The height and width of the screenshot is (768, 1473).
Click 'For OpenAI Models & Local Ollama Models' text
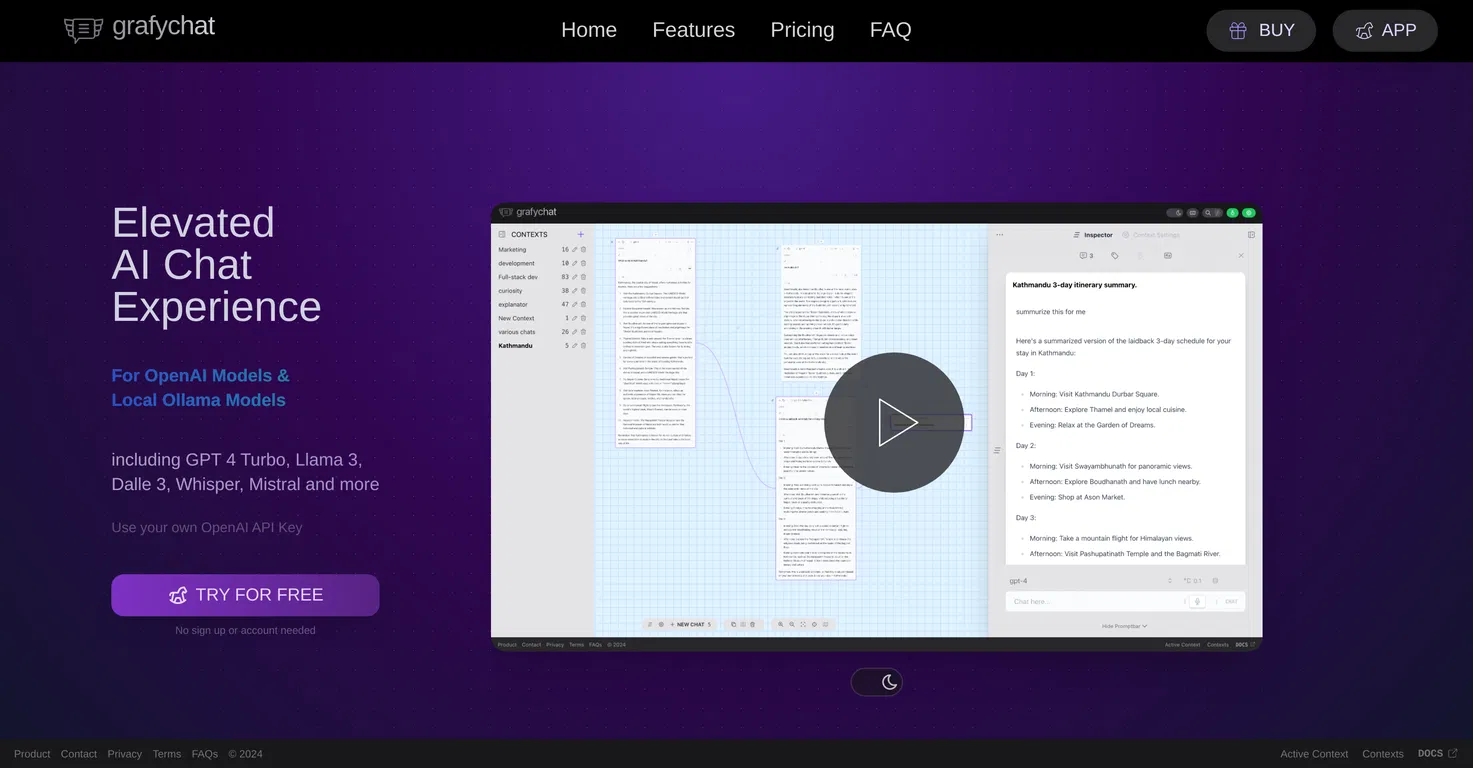pyautogui.click(x=200, y=388)
